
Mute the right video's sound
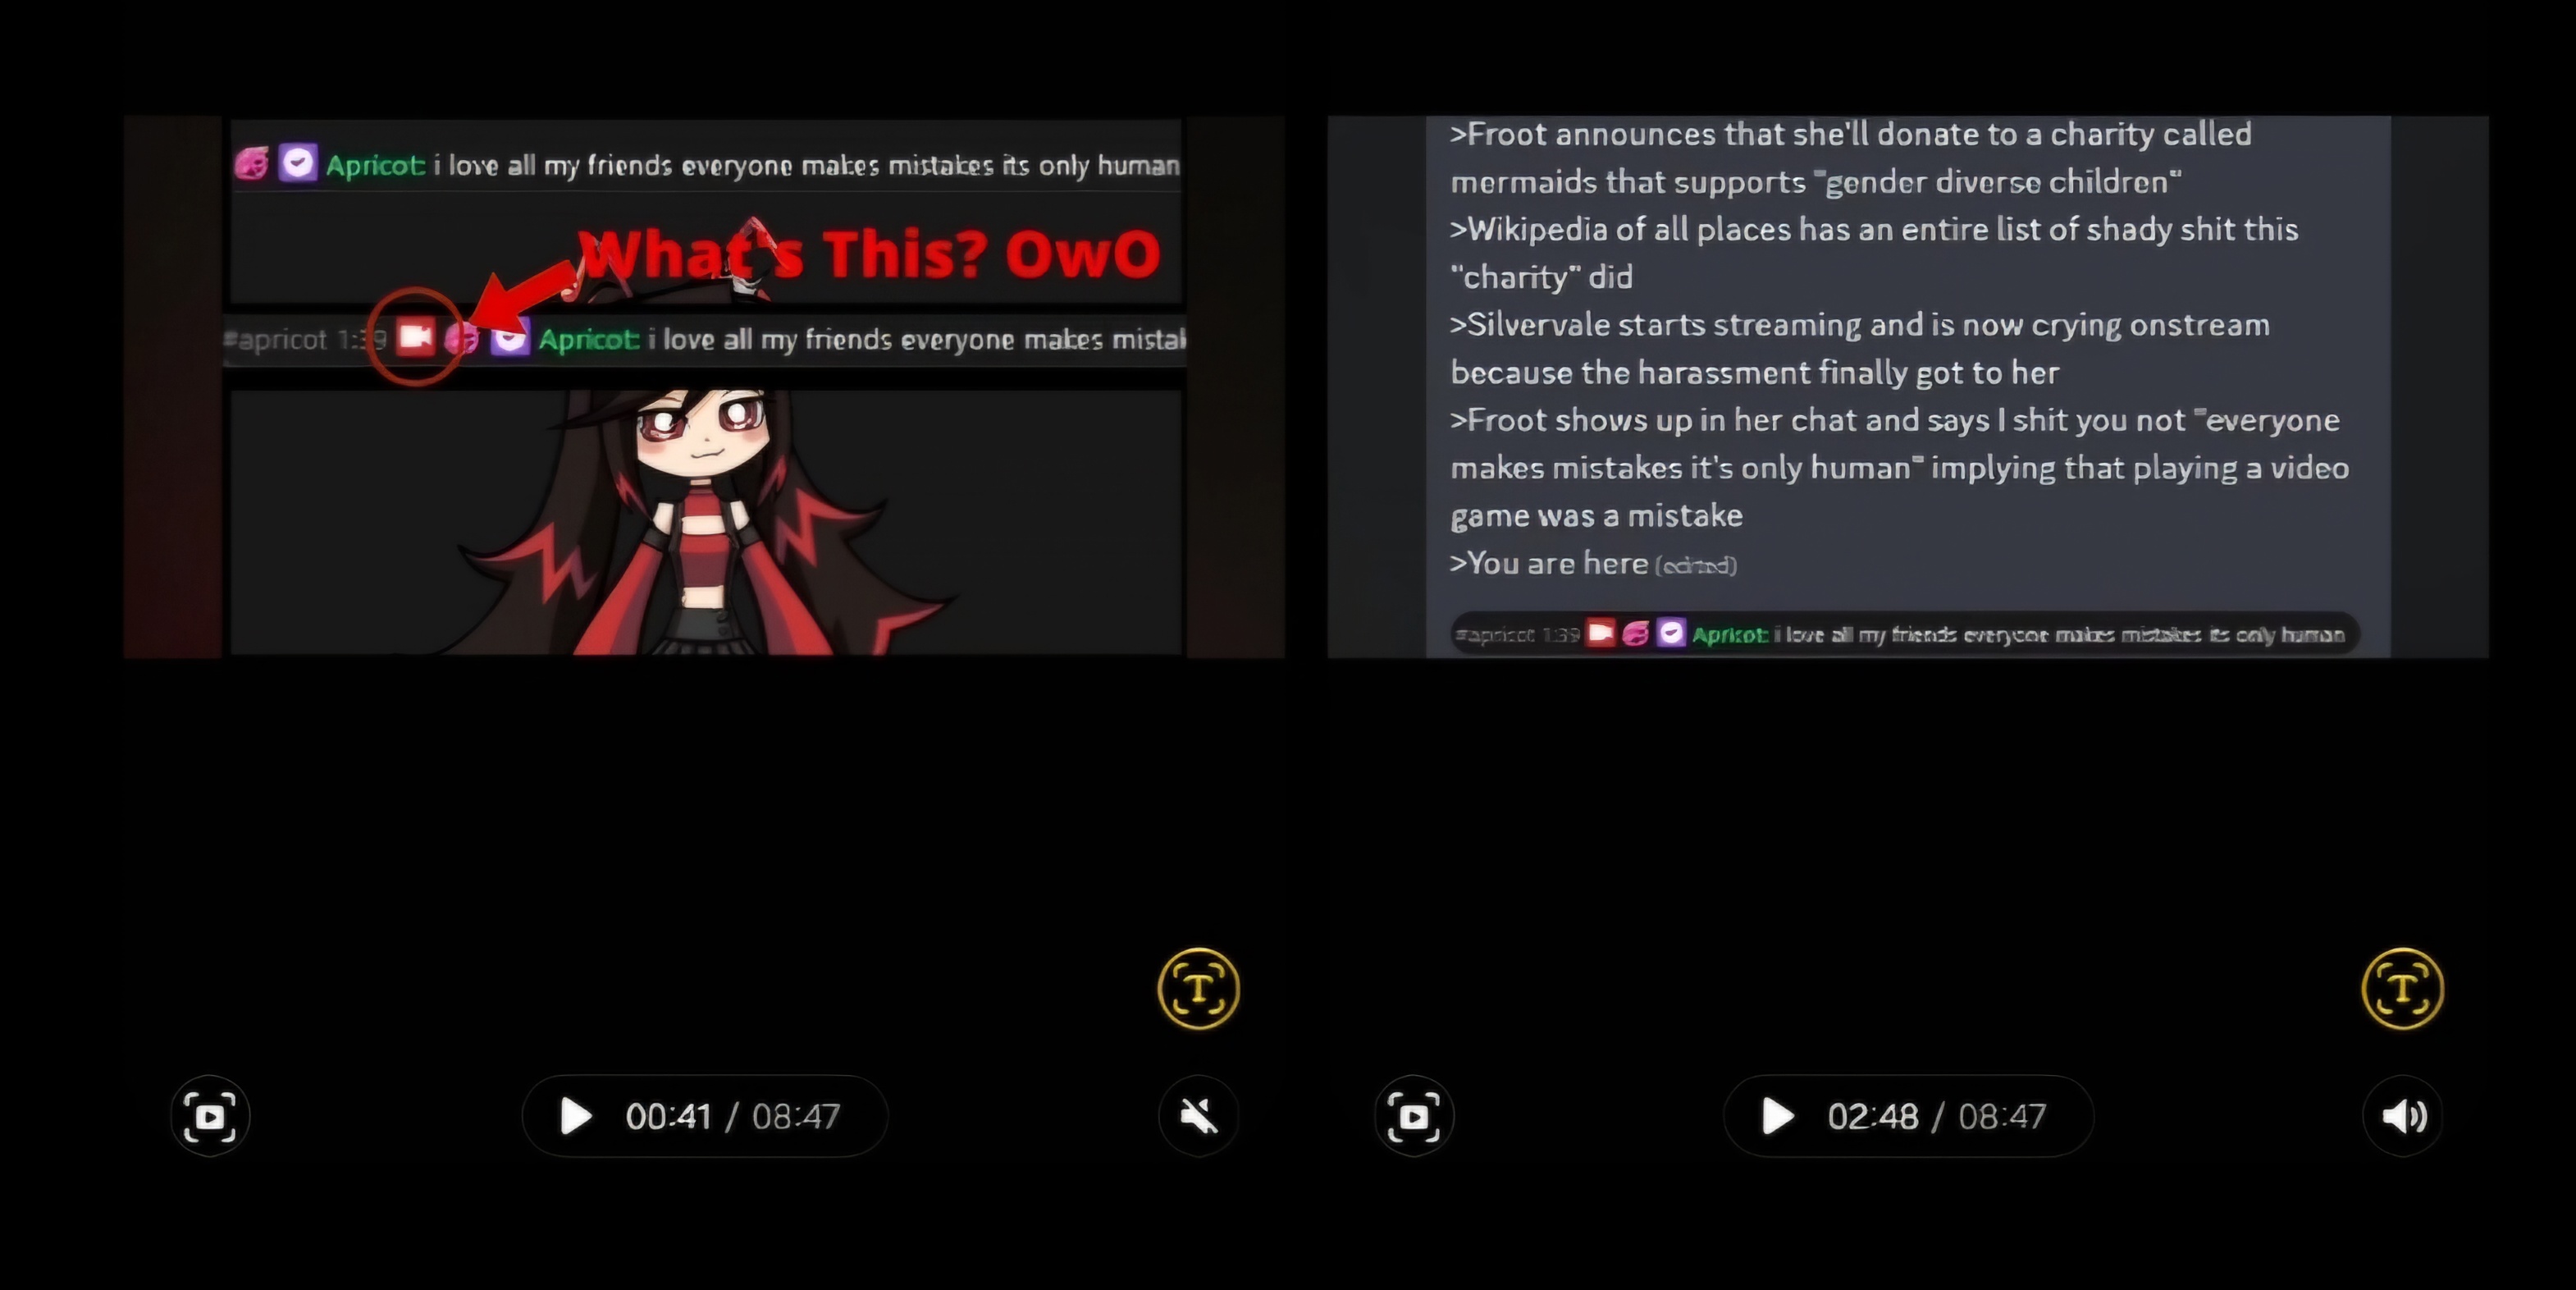point(2402,1116)
